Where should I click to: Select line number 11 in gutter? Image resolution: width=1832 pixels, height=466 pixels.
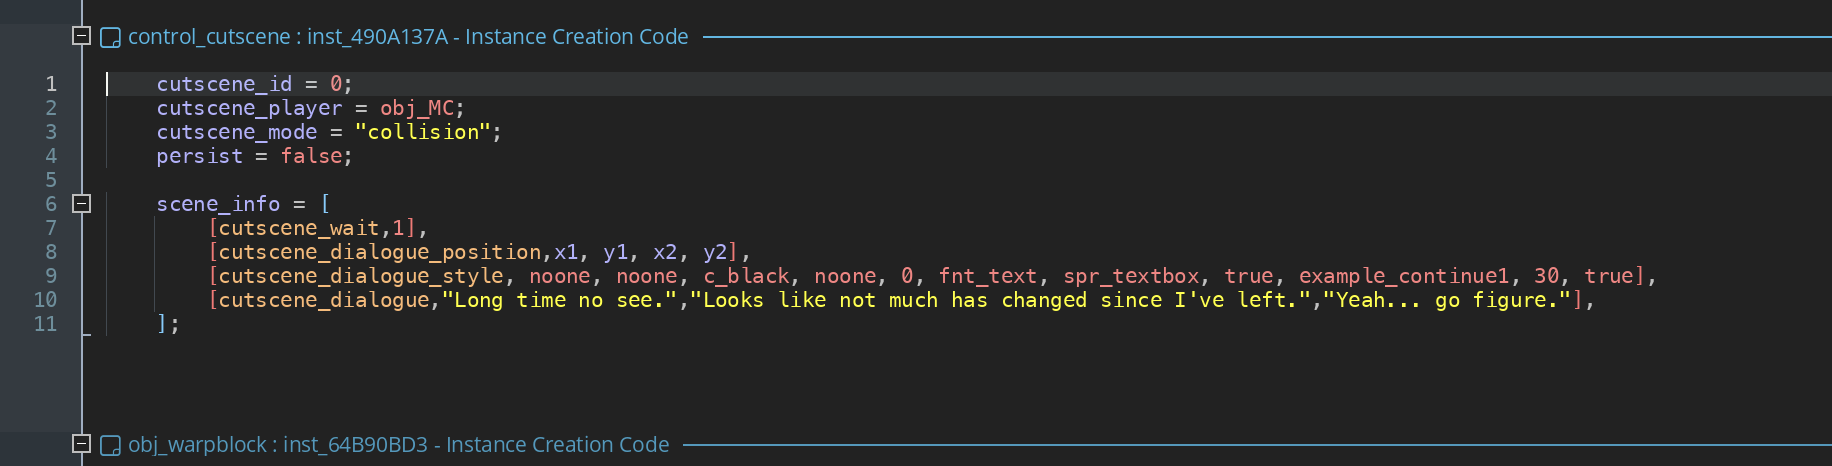[x=45, y=324]
